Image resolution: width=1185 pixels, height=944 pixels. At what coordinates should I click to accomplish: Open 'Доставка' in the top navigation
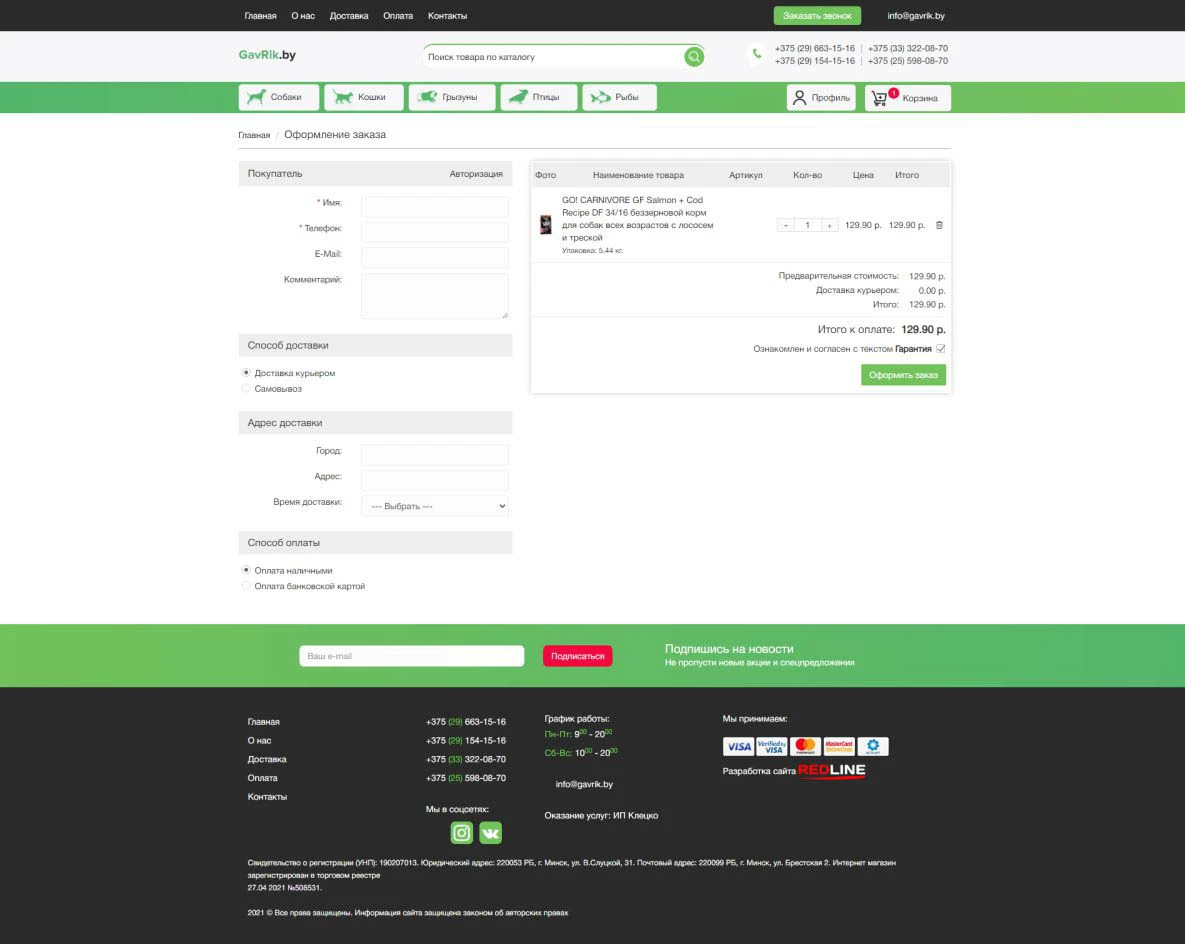(x=349, y=16)
